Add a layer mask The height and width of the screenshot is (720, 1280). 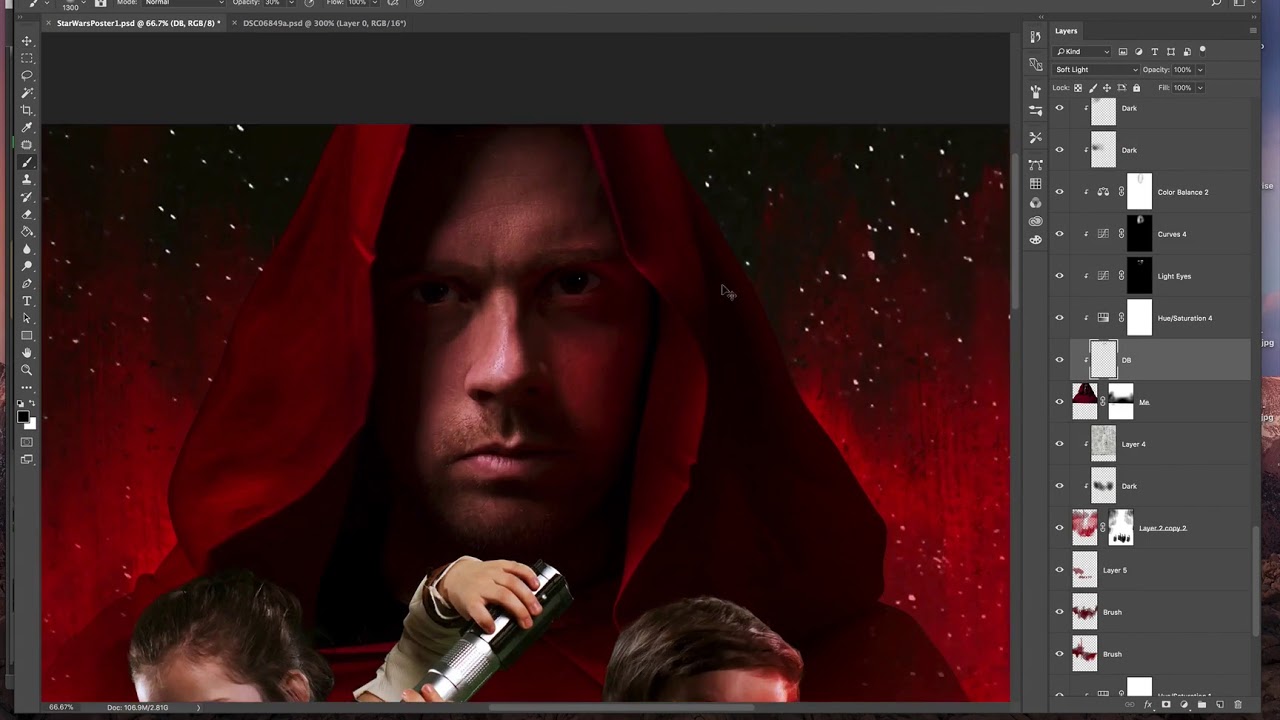pyautogui.click(x=1165, y=705)
